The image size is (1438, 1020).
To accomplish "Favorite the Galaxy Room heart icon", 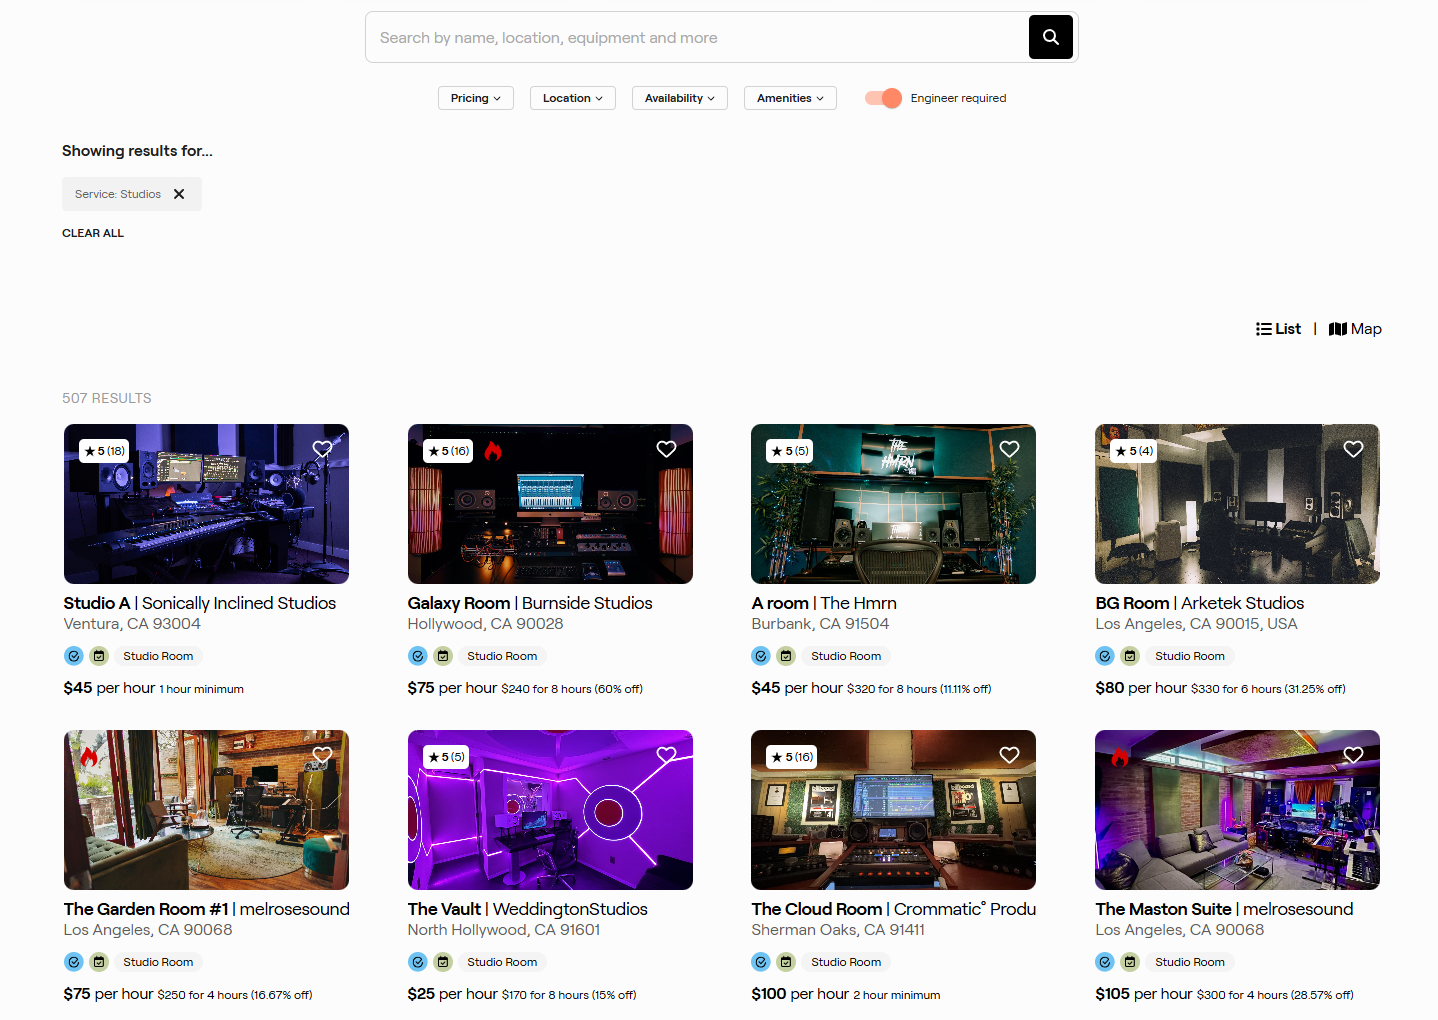I will pyautogui.click(x=666, y=449).
